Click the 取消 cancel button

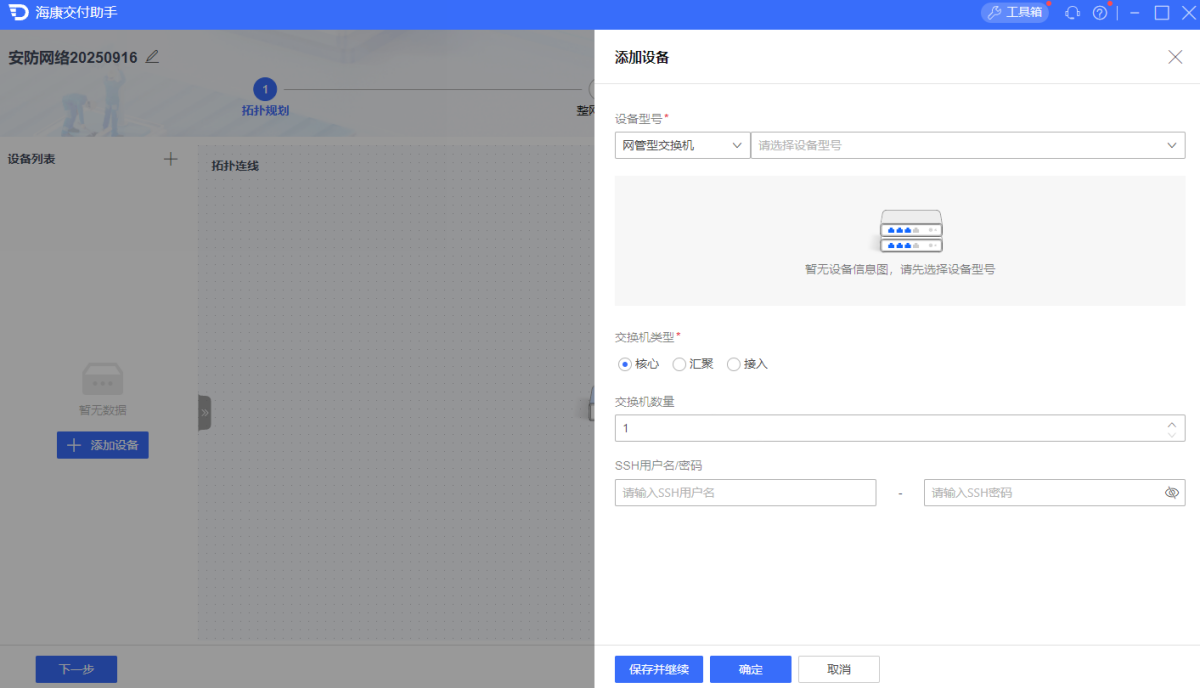[838, 669]
